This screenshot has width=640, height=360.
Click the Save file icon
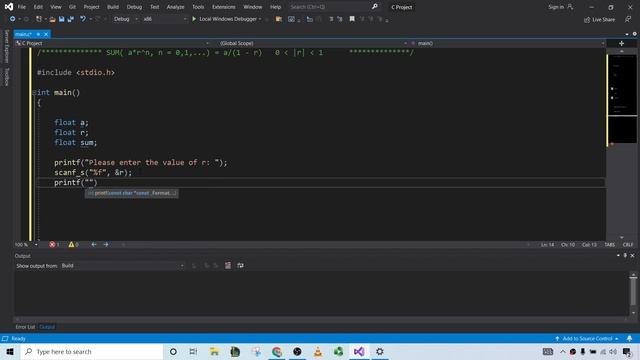[62, 19]
